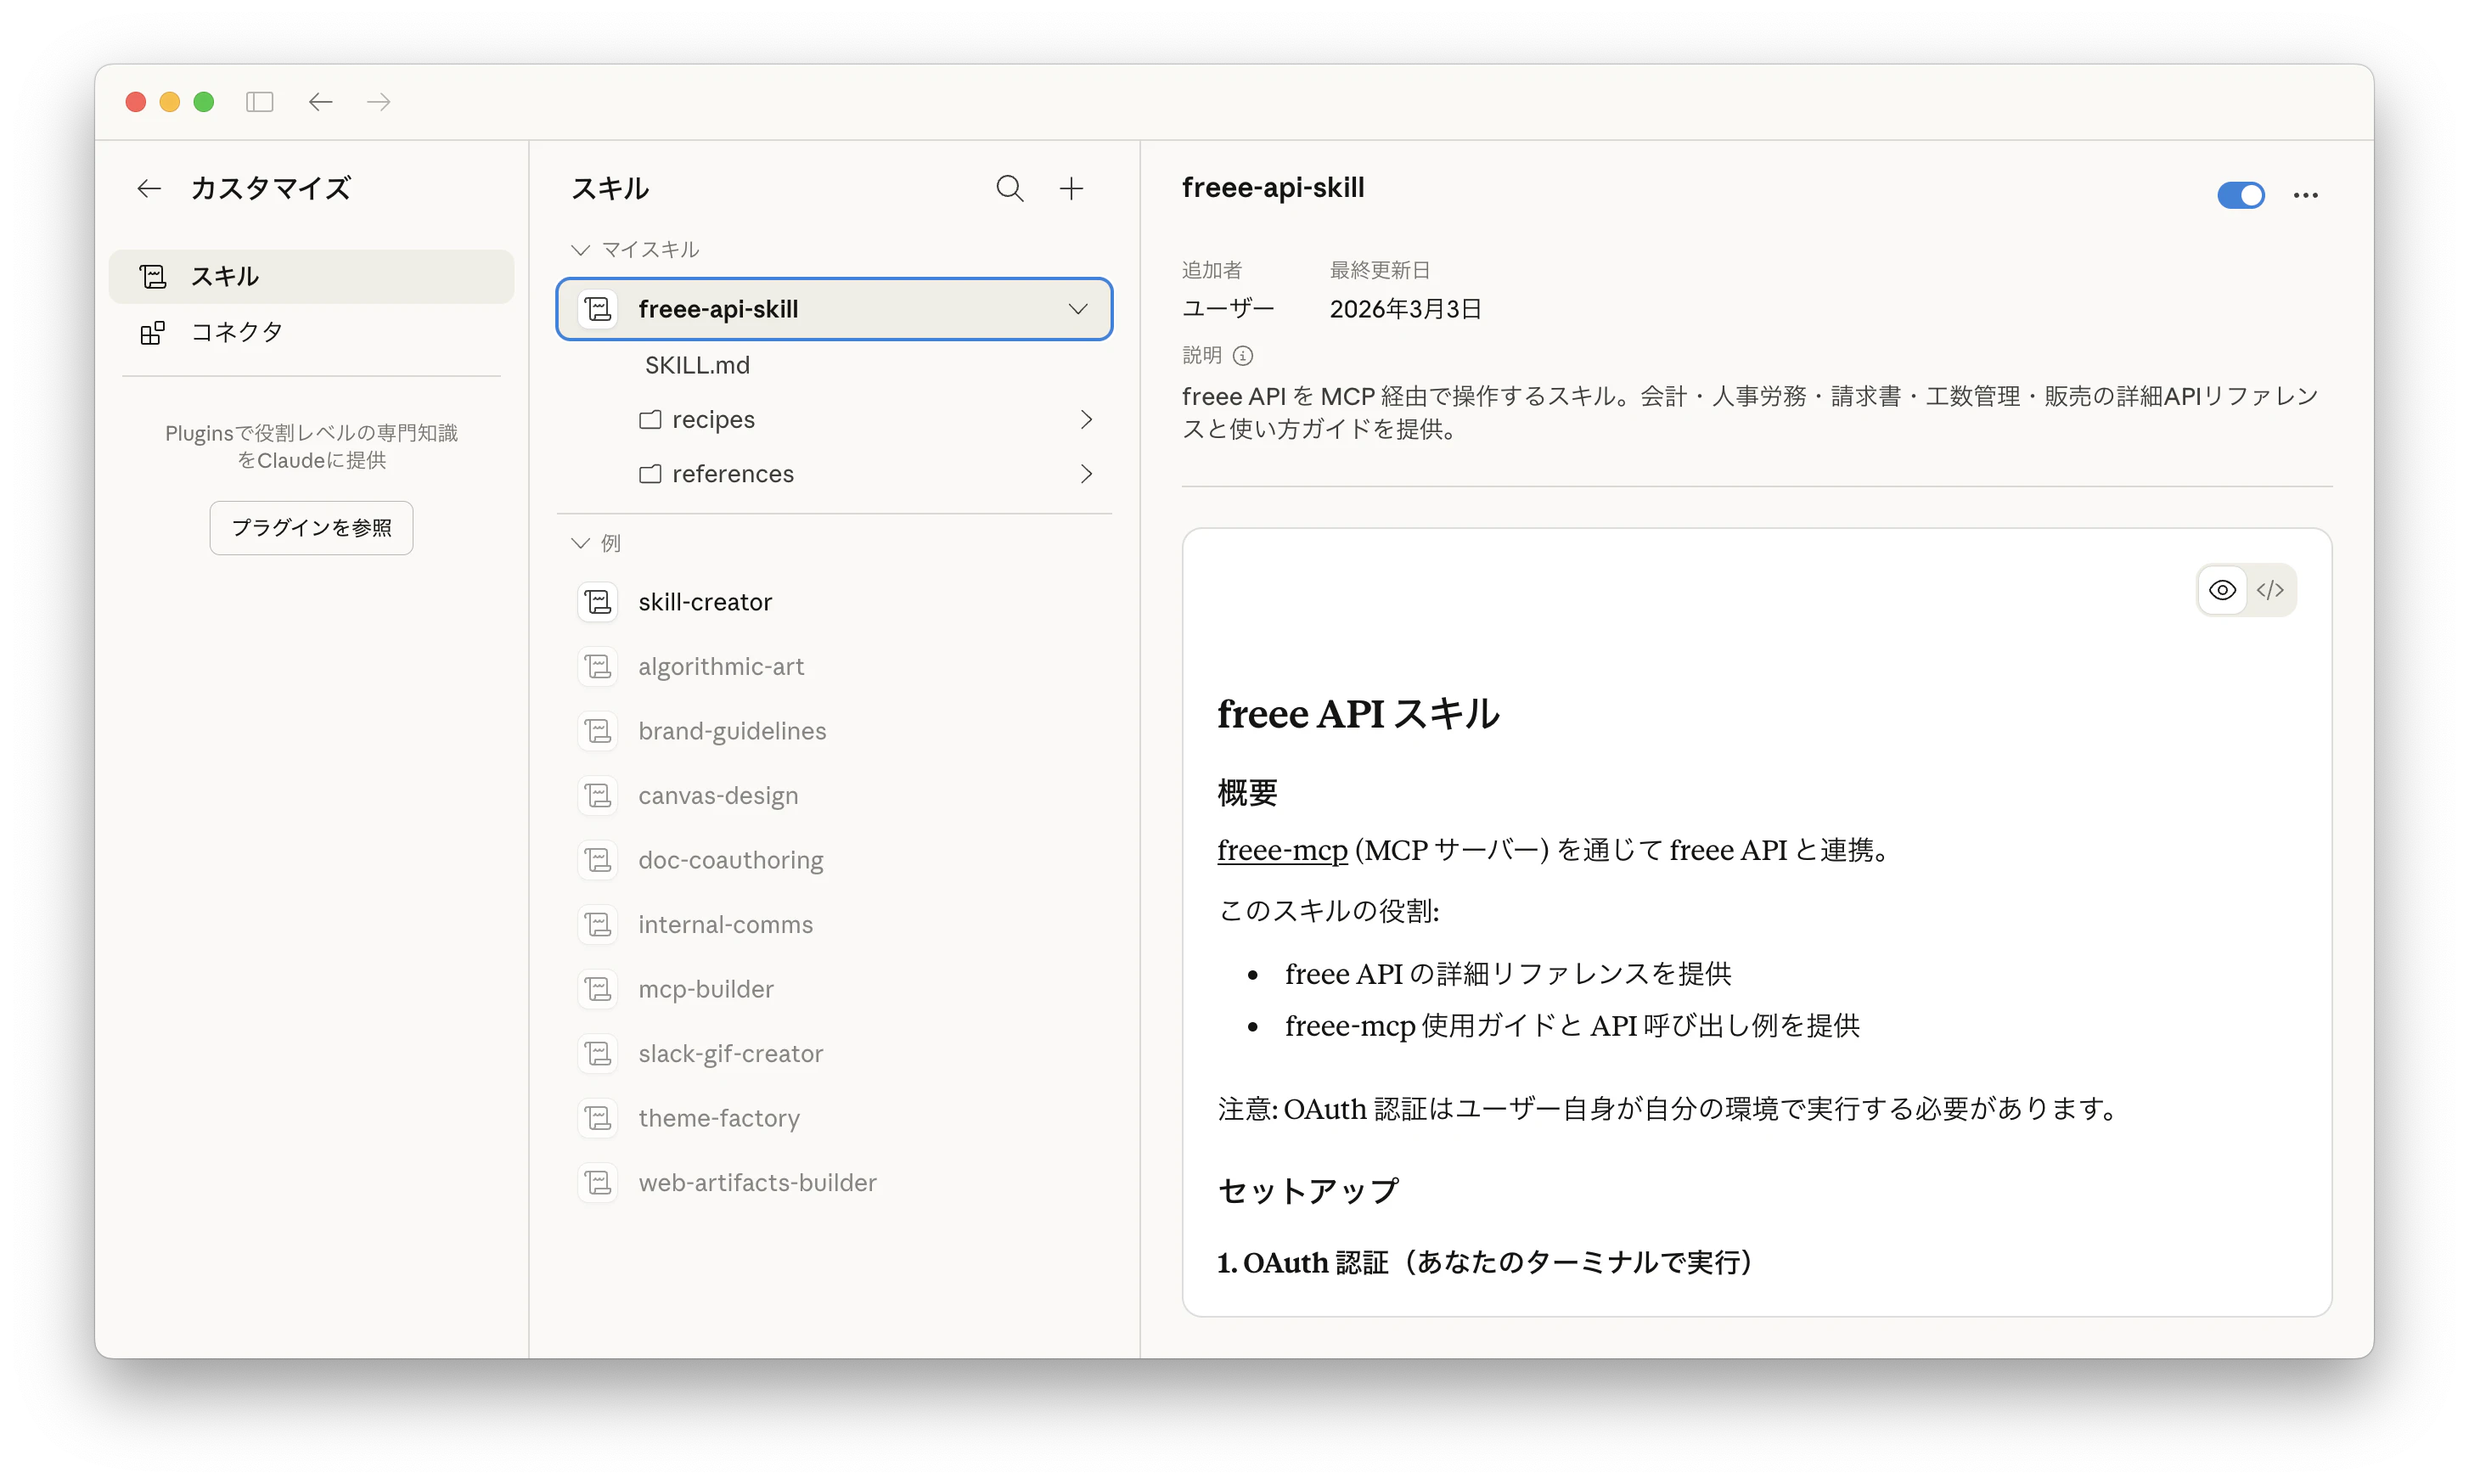
Task: Click the back arrow next to カスタマイズ
Action: click(x=149, y=188)
